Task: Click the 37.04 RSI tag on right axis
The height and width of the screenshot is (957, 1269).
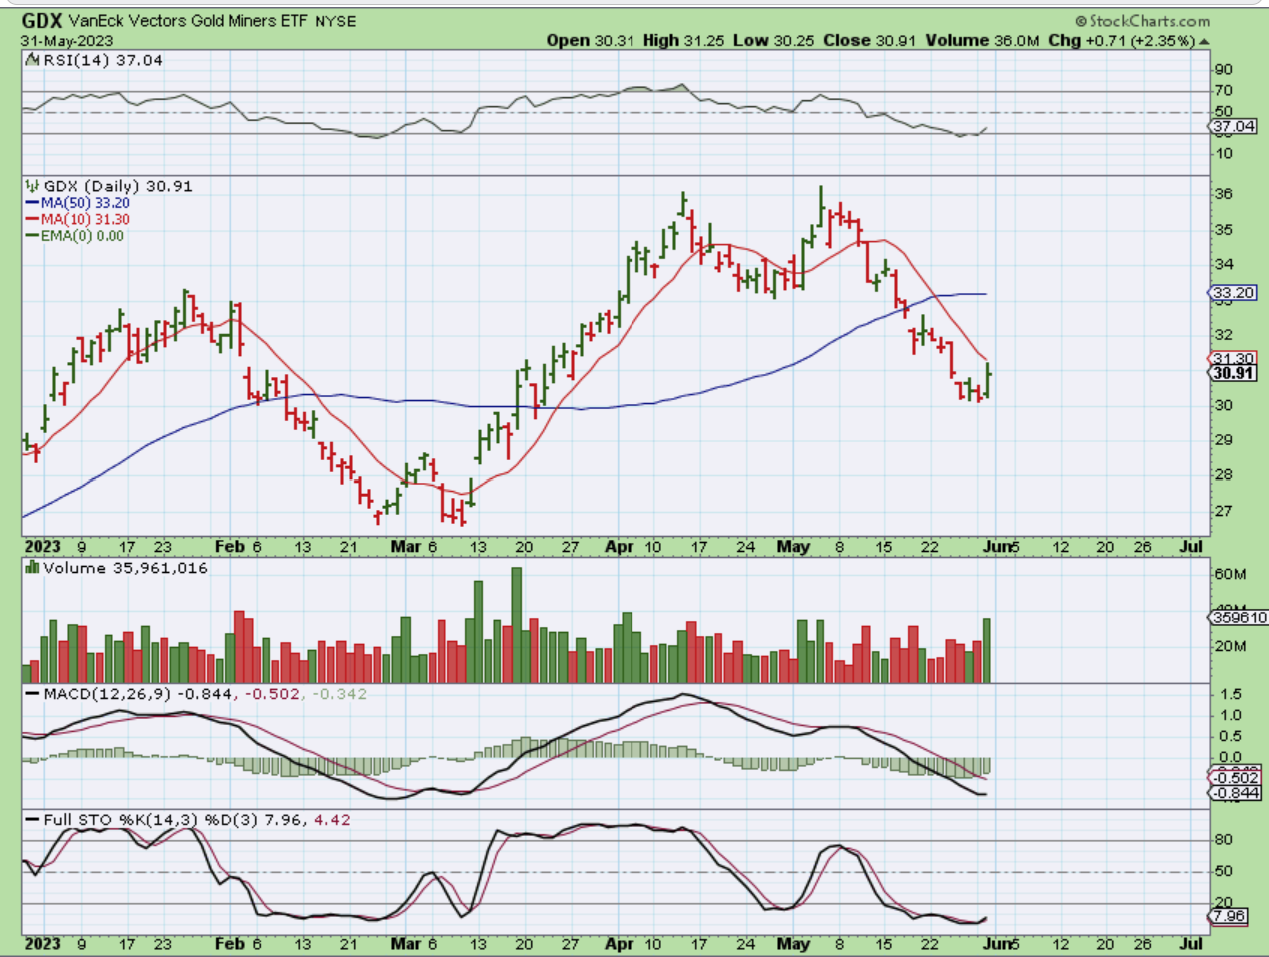Action: pos(1234,127)
